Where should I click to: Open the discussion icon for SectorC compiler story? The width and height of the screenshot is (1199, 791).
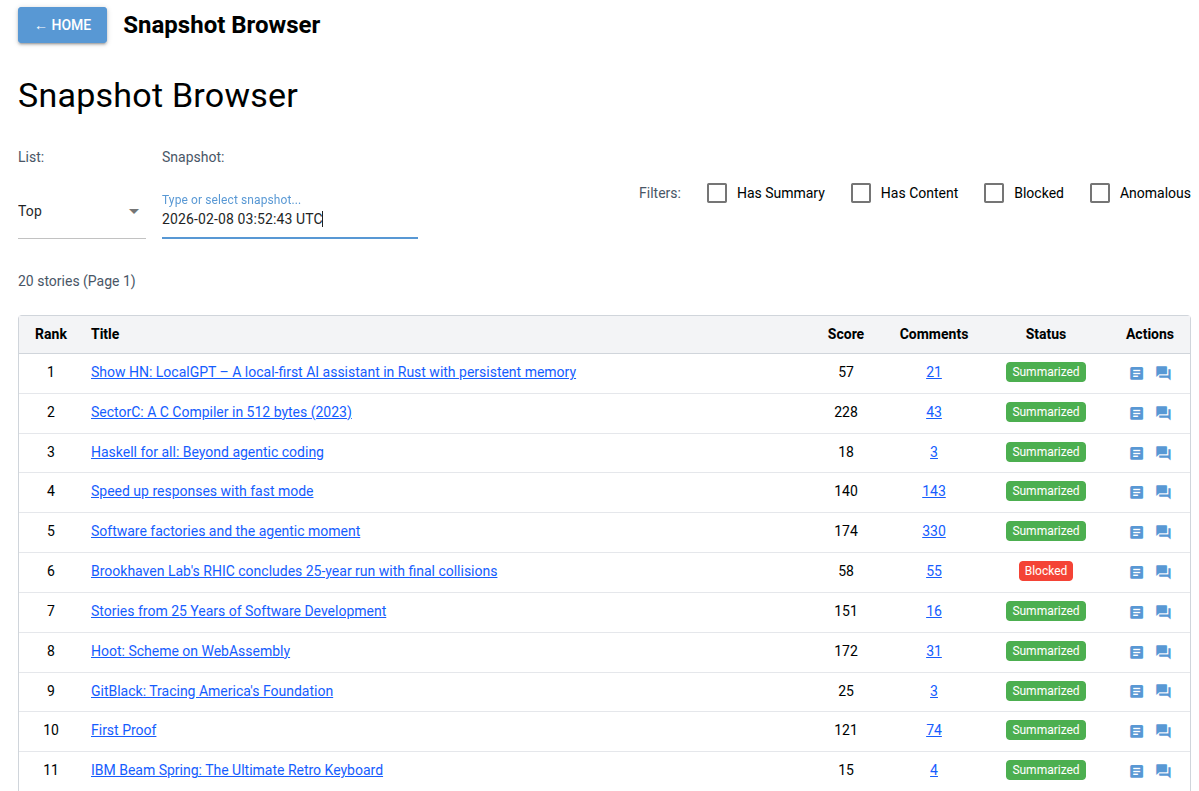[1163, 412]
